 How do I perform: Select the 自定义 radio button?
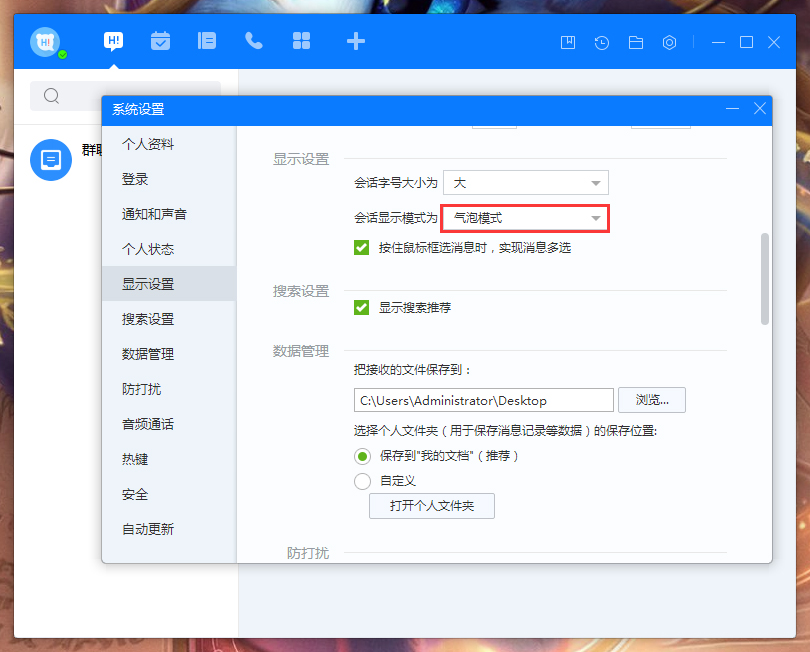pos(361,481)
